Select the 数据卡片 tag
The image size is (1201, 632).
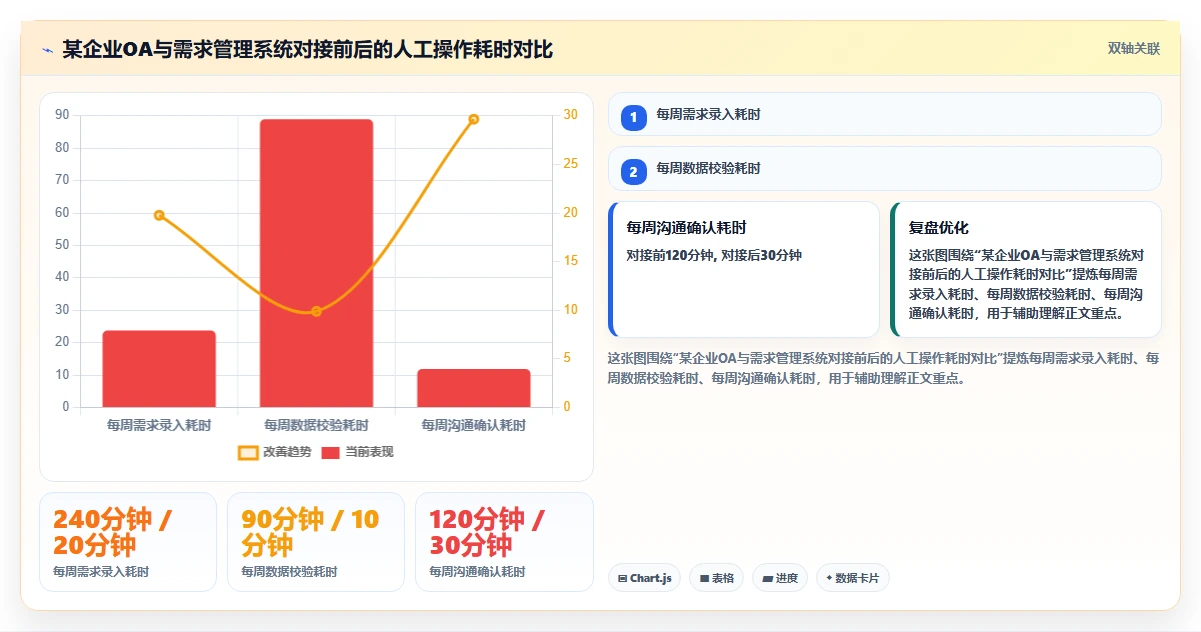click(852, 578)
